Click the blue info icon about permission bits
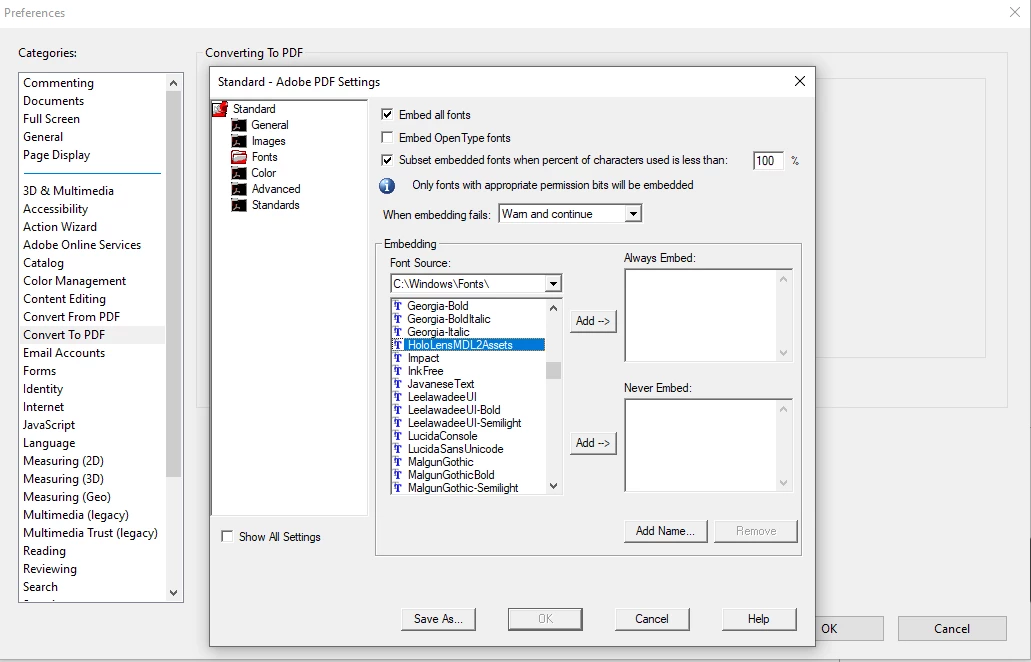The height and width of the screenshot is (662, 1031). (x=387, y=186)
